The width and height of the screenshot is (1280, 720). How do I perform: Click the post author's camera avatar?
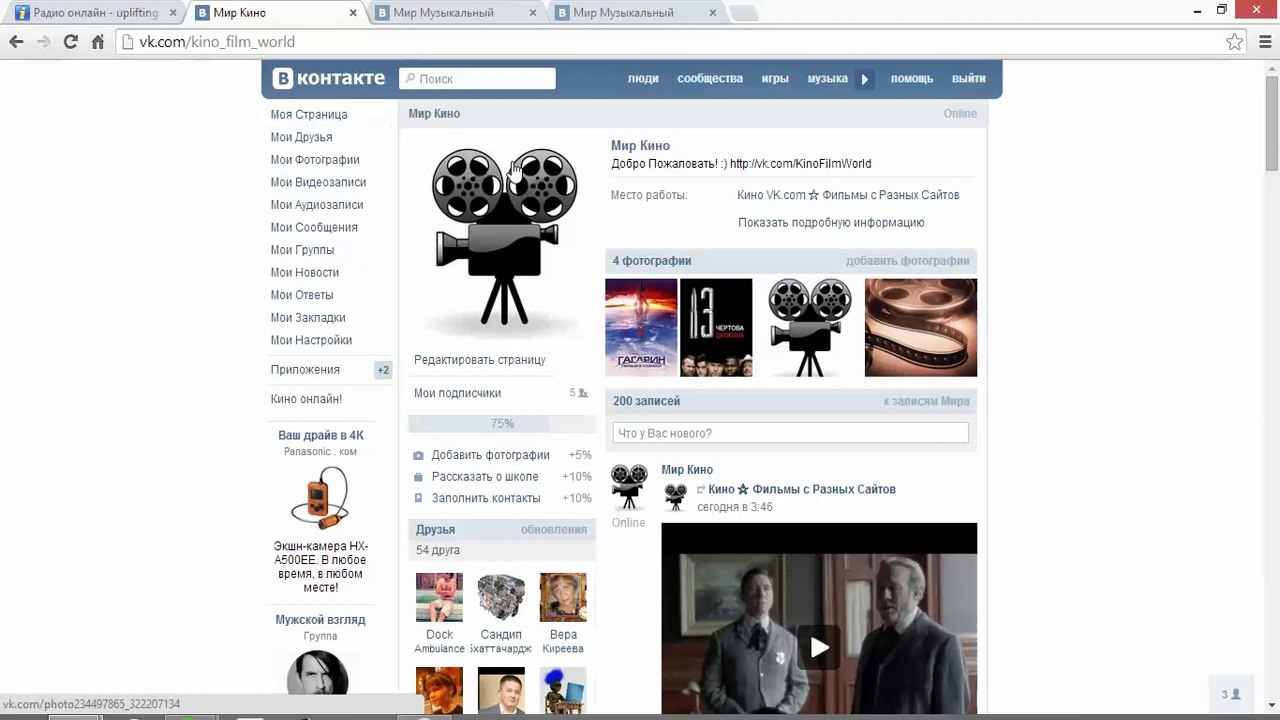pyautogui.click(x=629, y=487)
